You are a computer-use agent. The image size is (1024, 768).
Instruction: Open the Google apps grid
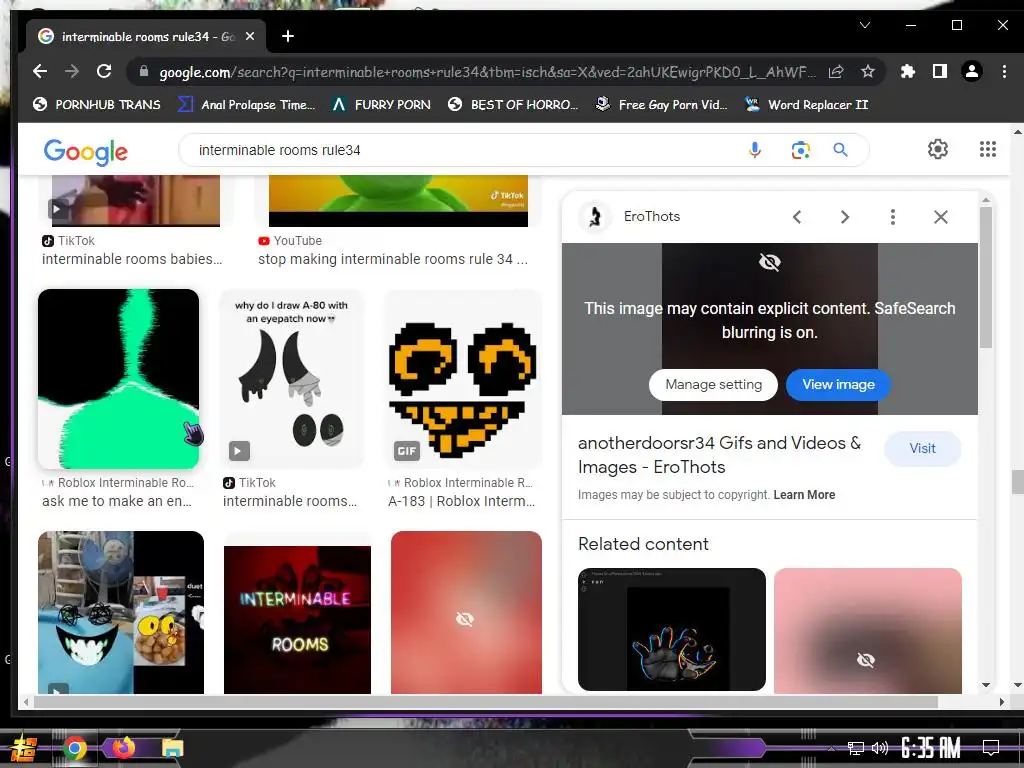point(987,149)
